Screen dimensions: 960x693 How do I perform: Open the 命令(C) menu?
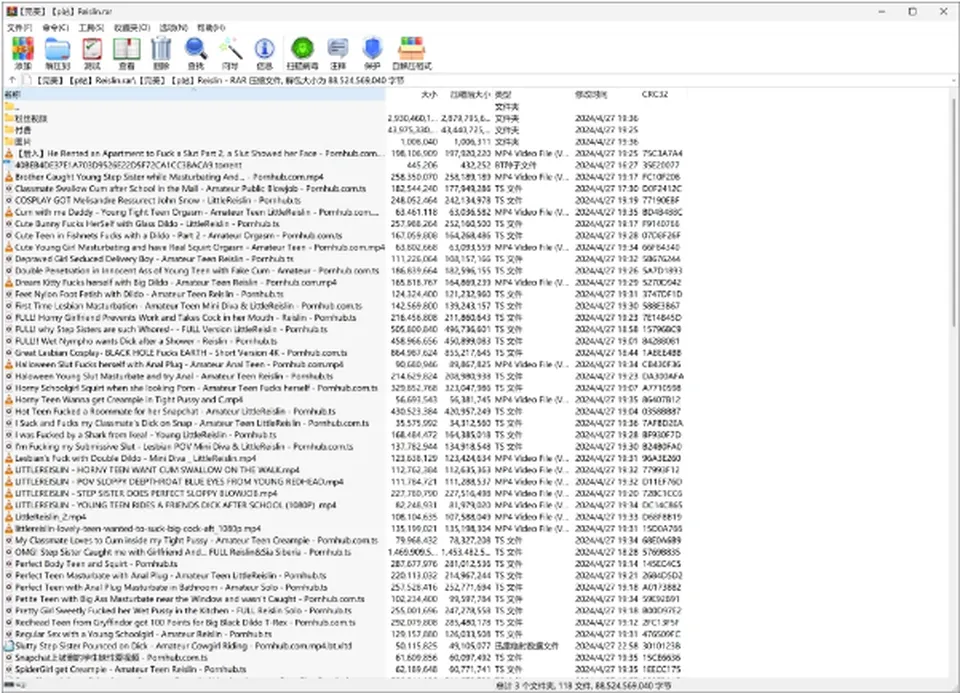pos(56,28)
